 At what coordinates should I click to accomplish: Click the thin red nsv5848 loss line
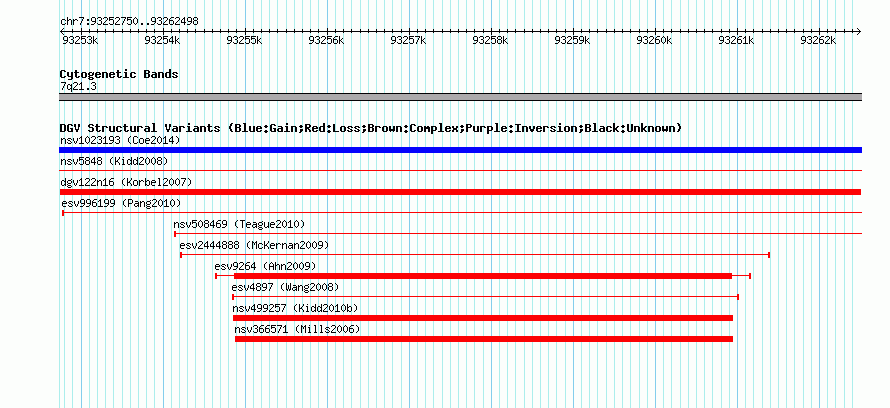(460, 170)
